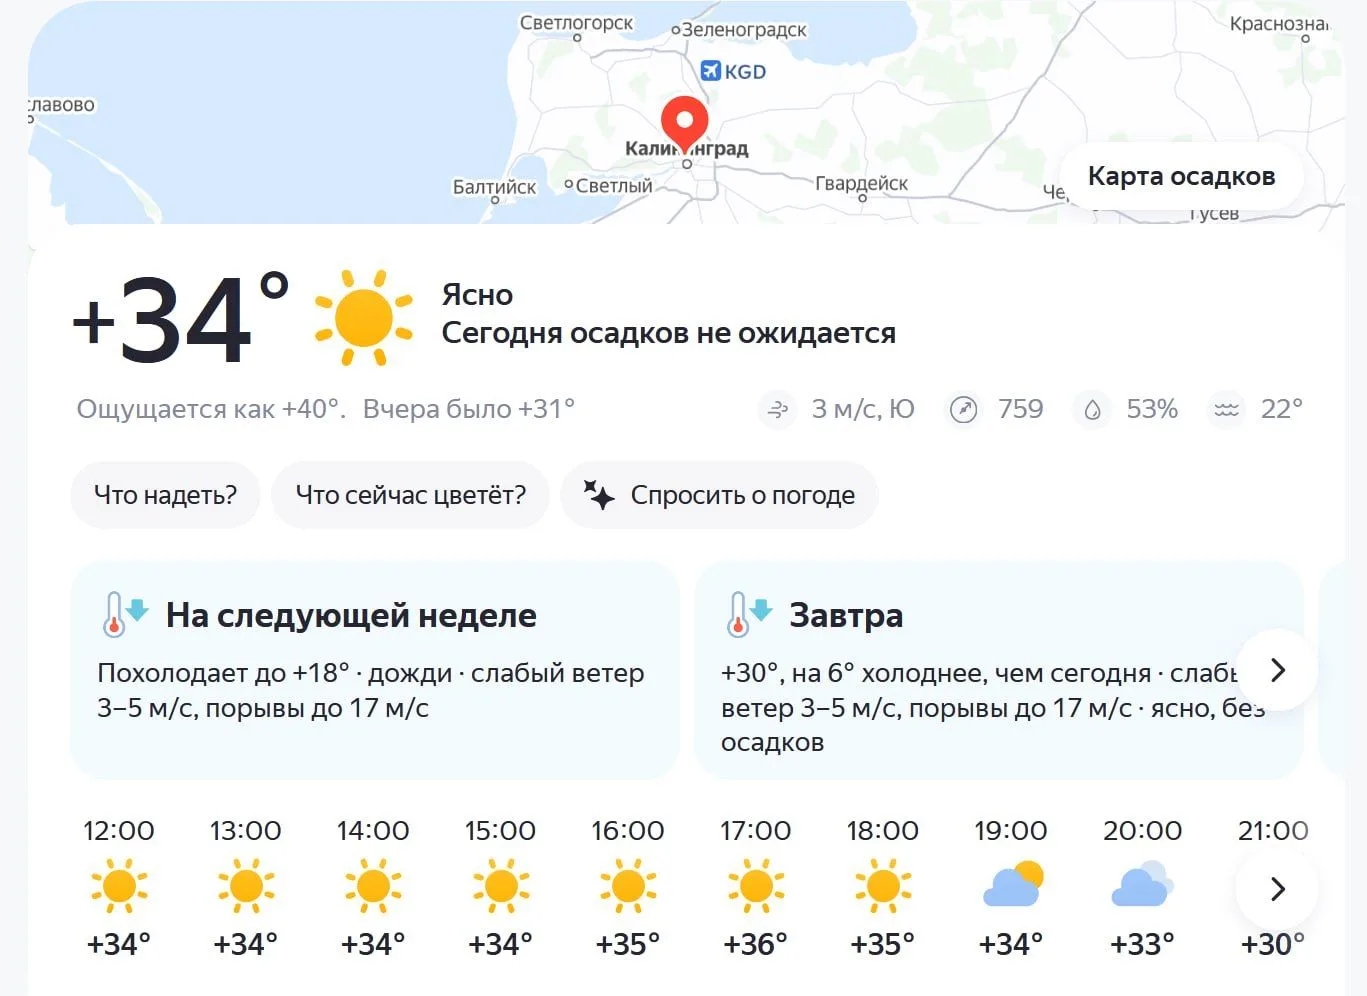The height and width of the screenshot is (996, 1367).
Task: Open the Завтра forecast card
Action: 998,670
